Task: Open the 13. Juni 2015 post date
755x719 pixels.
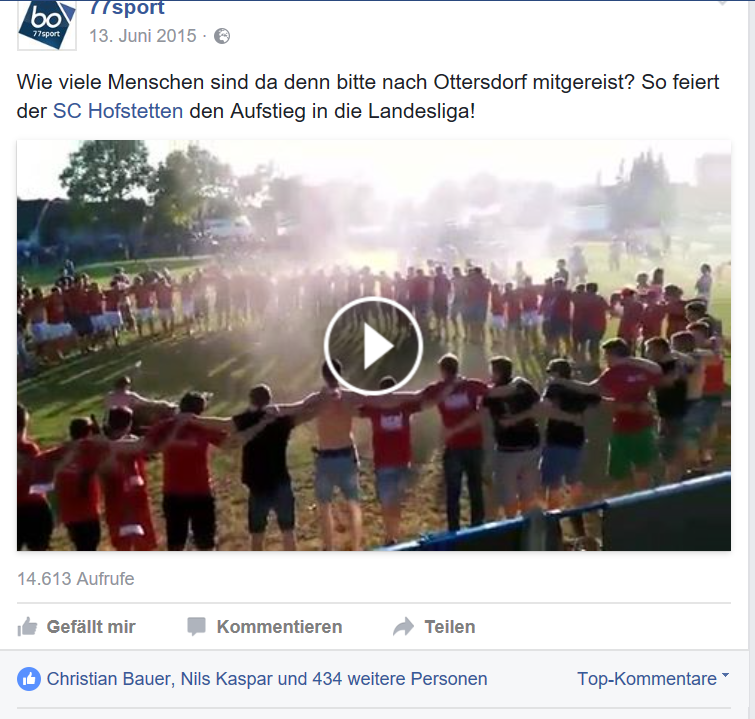Action: coord(143,36)
